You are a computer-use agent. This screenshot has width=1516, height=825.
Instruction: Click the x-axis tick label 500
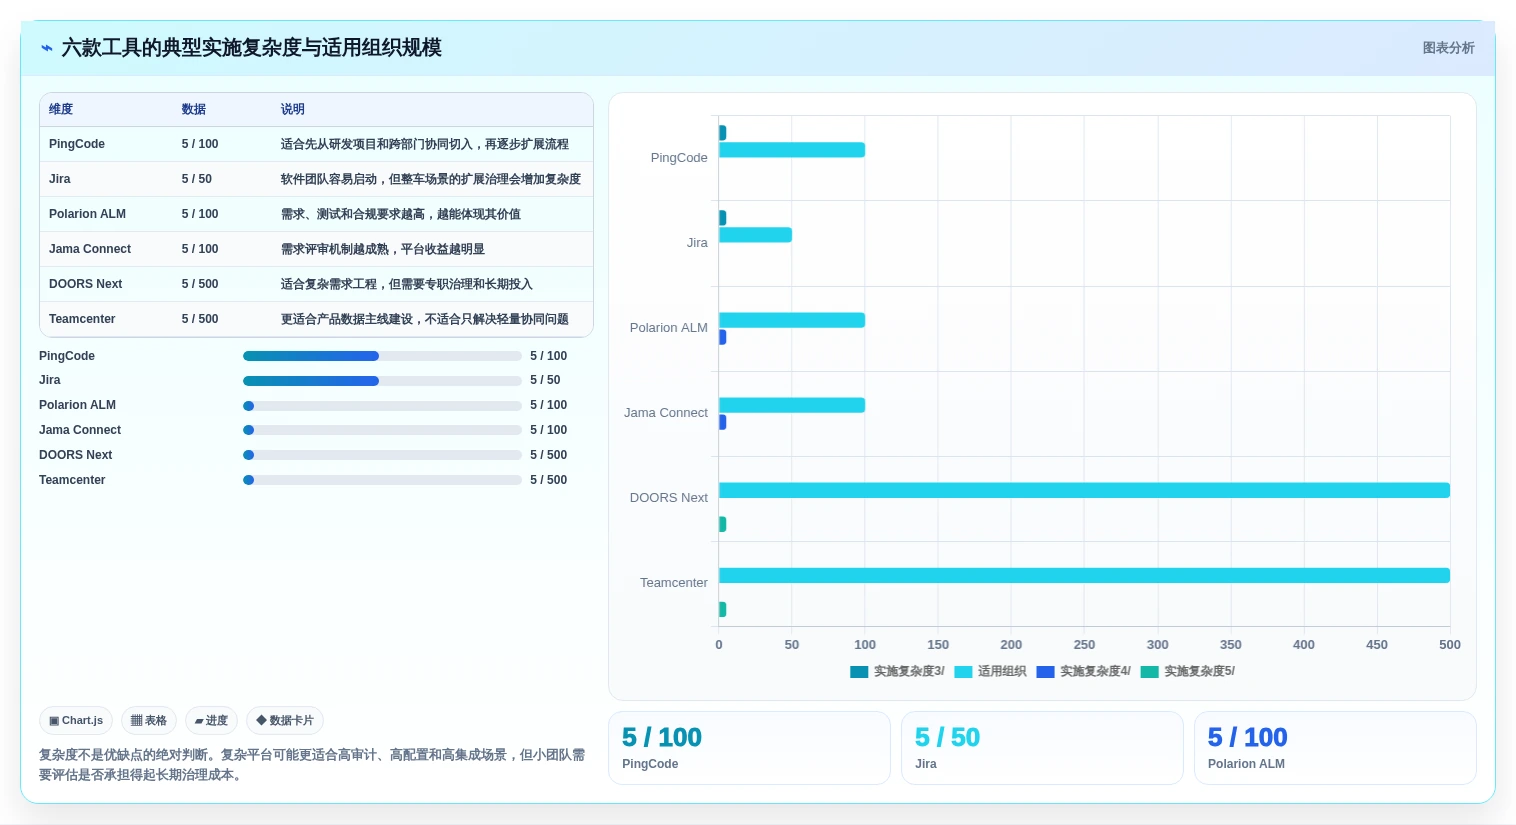(1450, 645)
